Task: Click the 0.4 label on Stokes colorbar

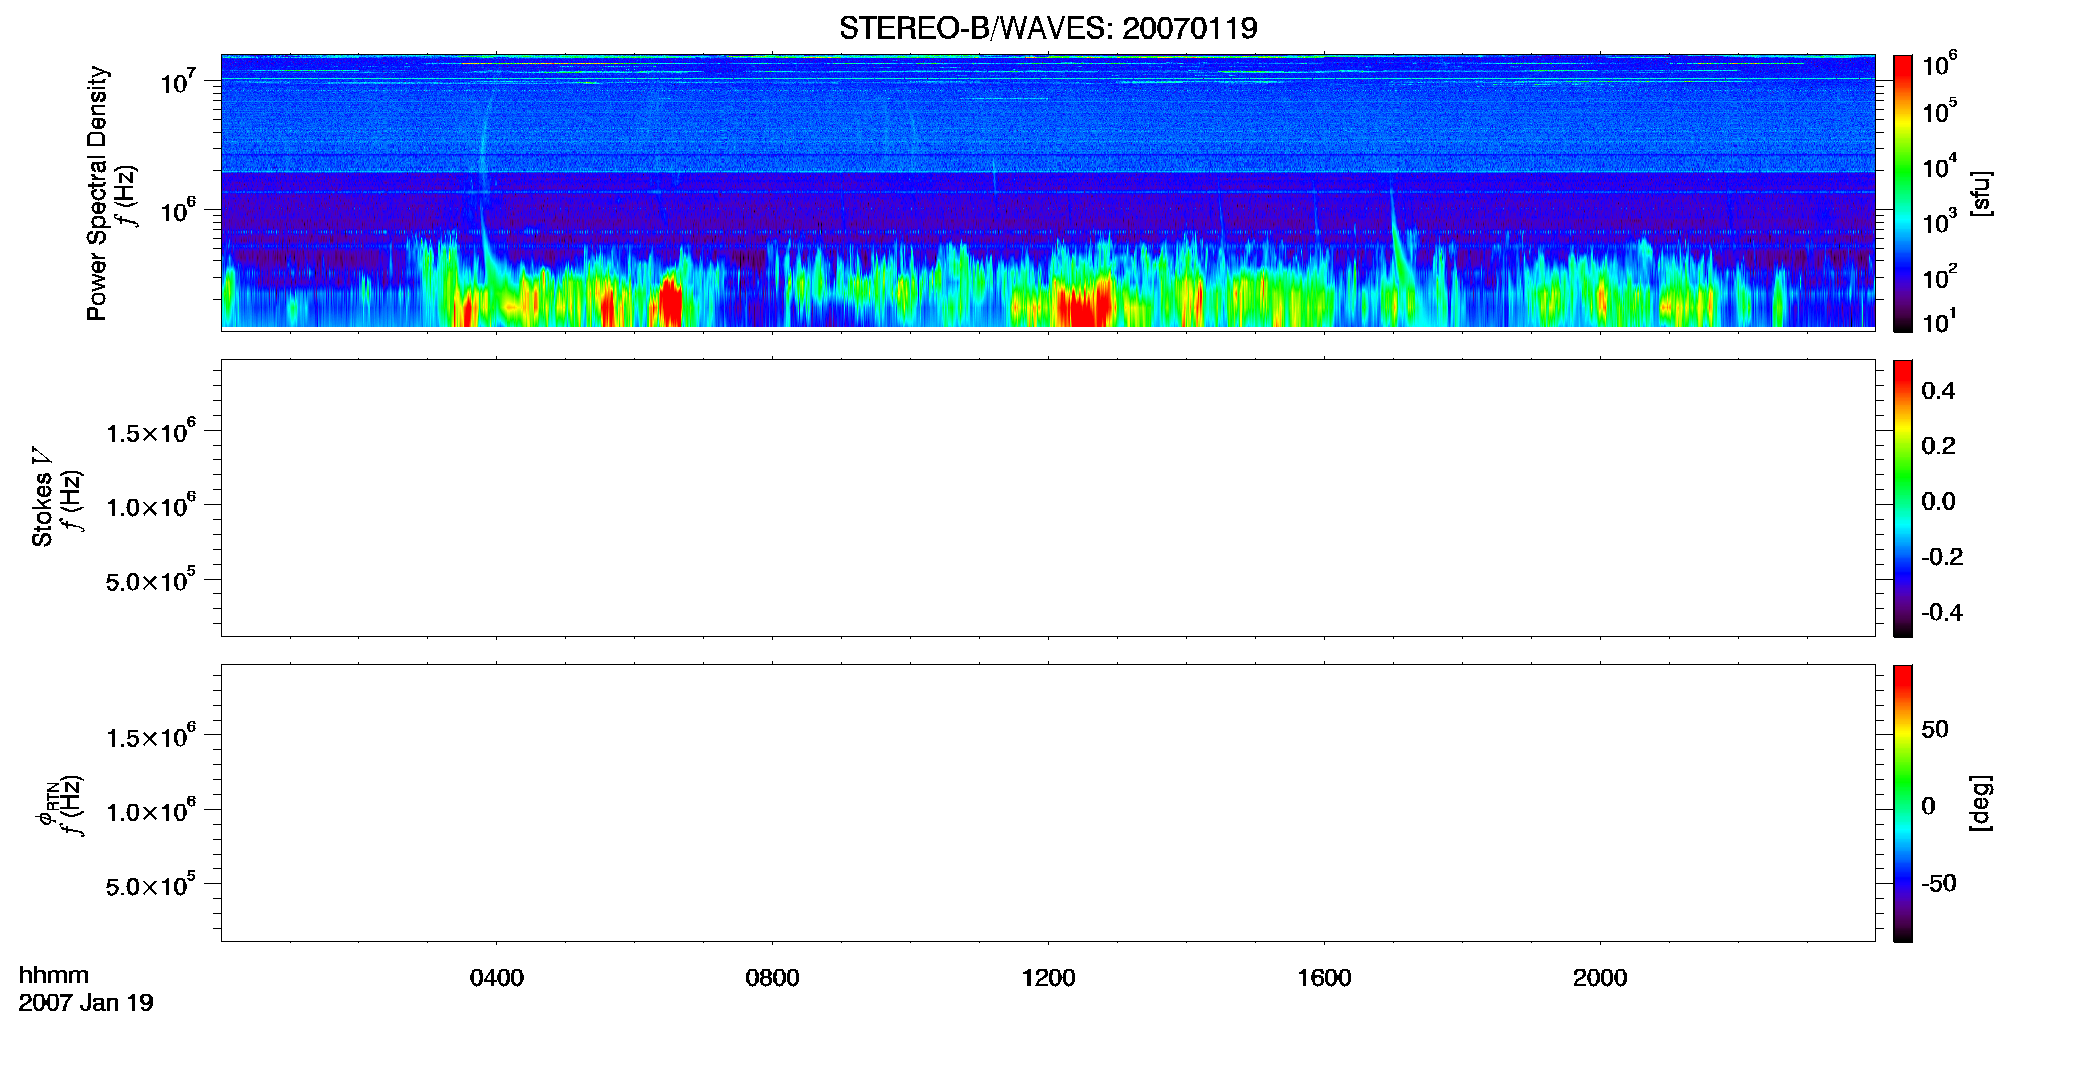Action: (x=1938, y=391)
